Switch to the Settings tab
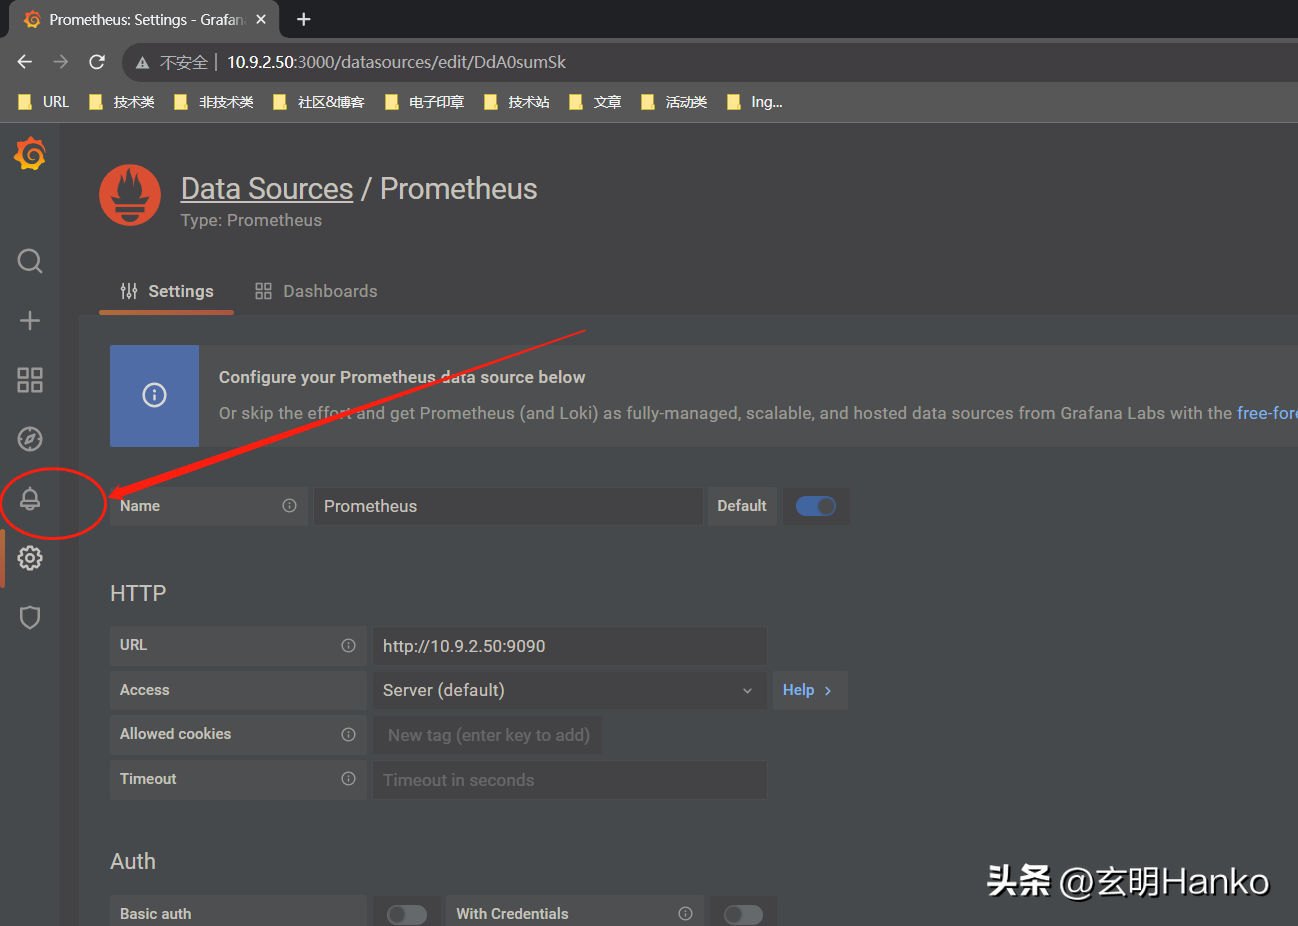The image size is (1298, 926). (x=166, y=291)
